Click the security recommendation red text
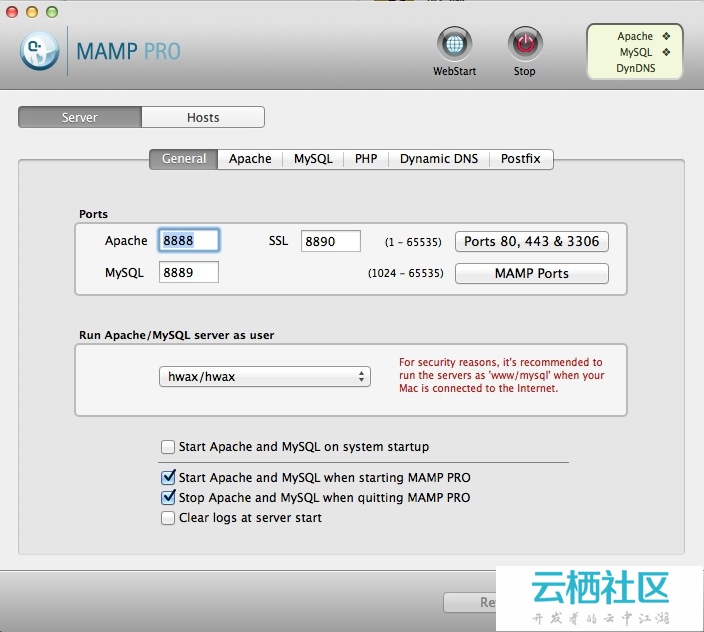 point(502,375)
